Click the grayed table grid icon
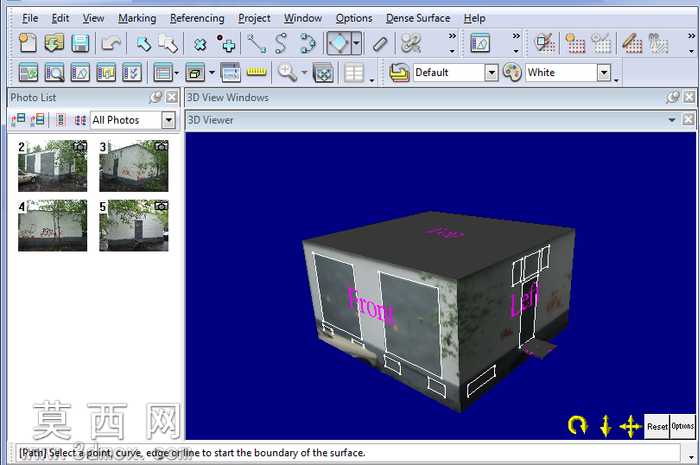Image resolution: width=700 pixels, height=465 pixels. pyautogui.click(x=354, y=72)
